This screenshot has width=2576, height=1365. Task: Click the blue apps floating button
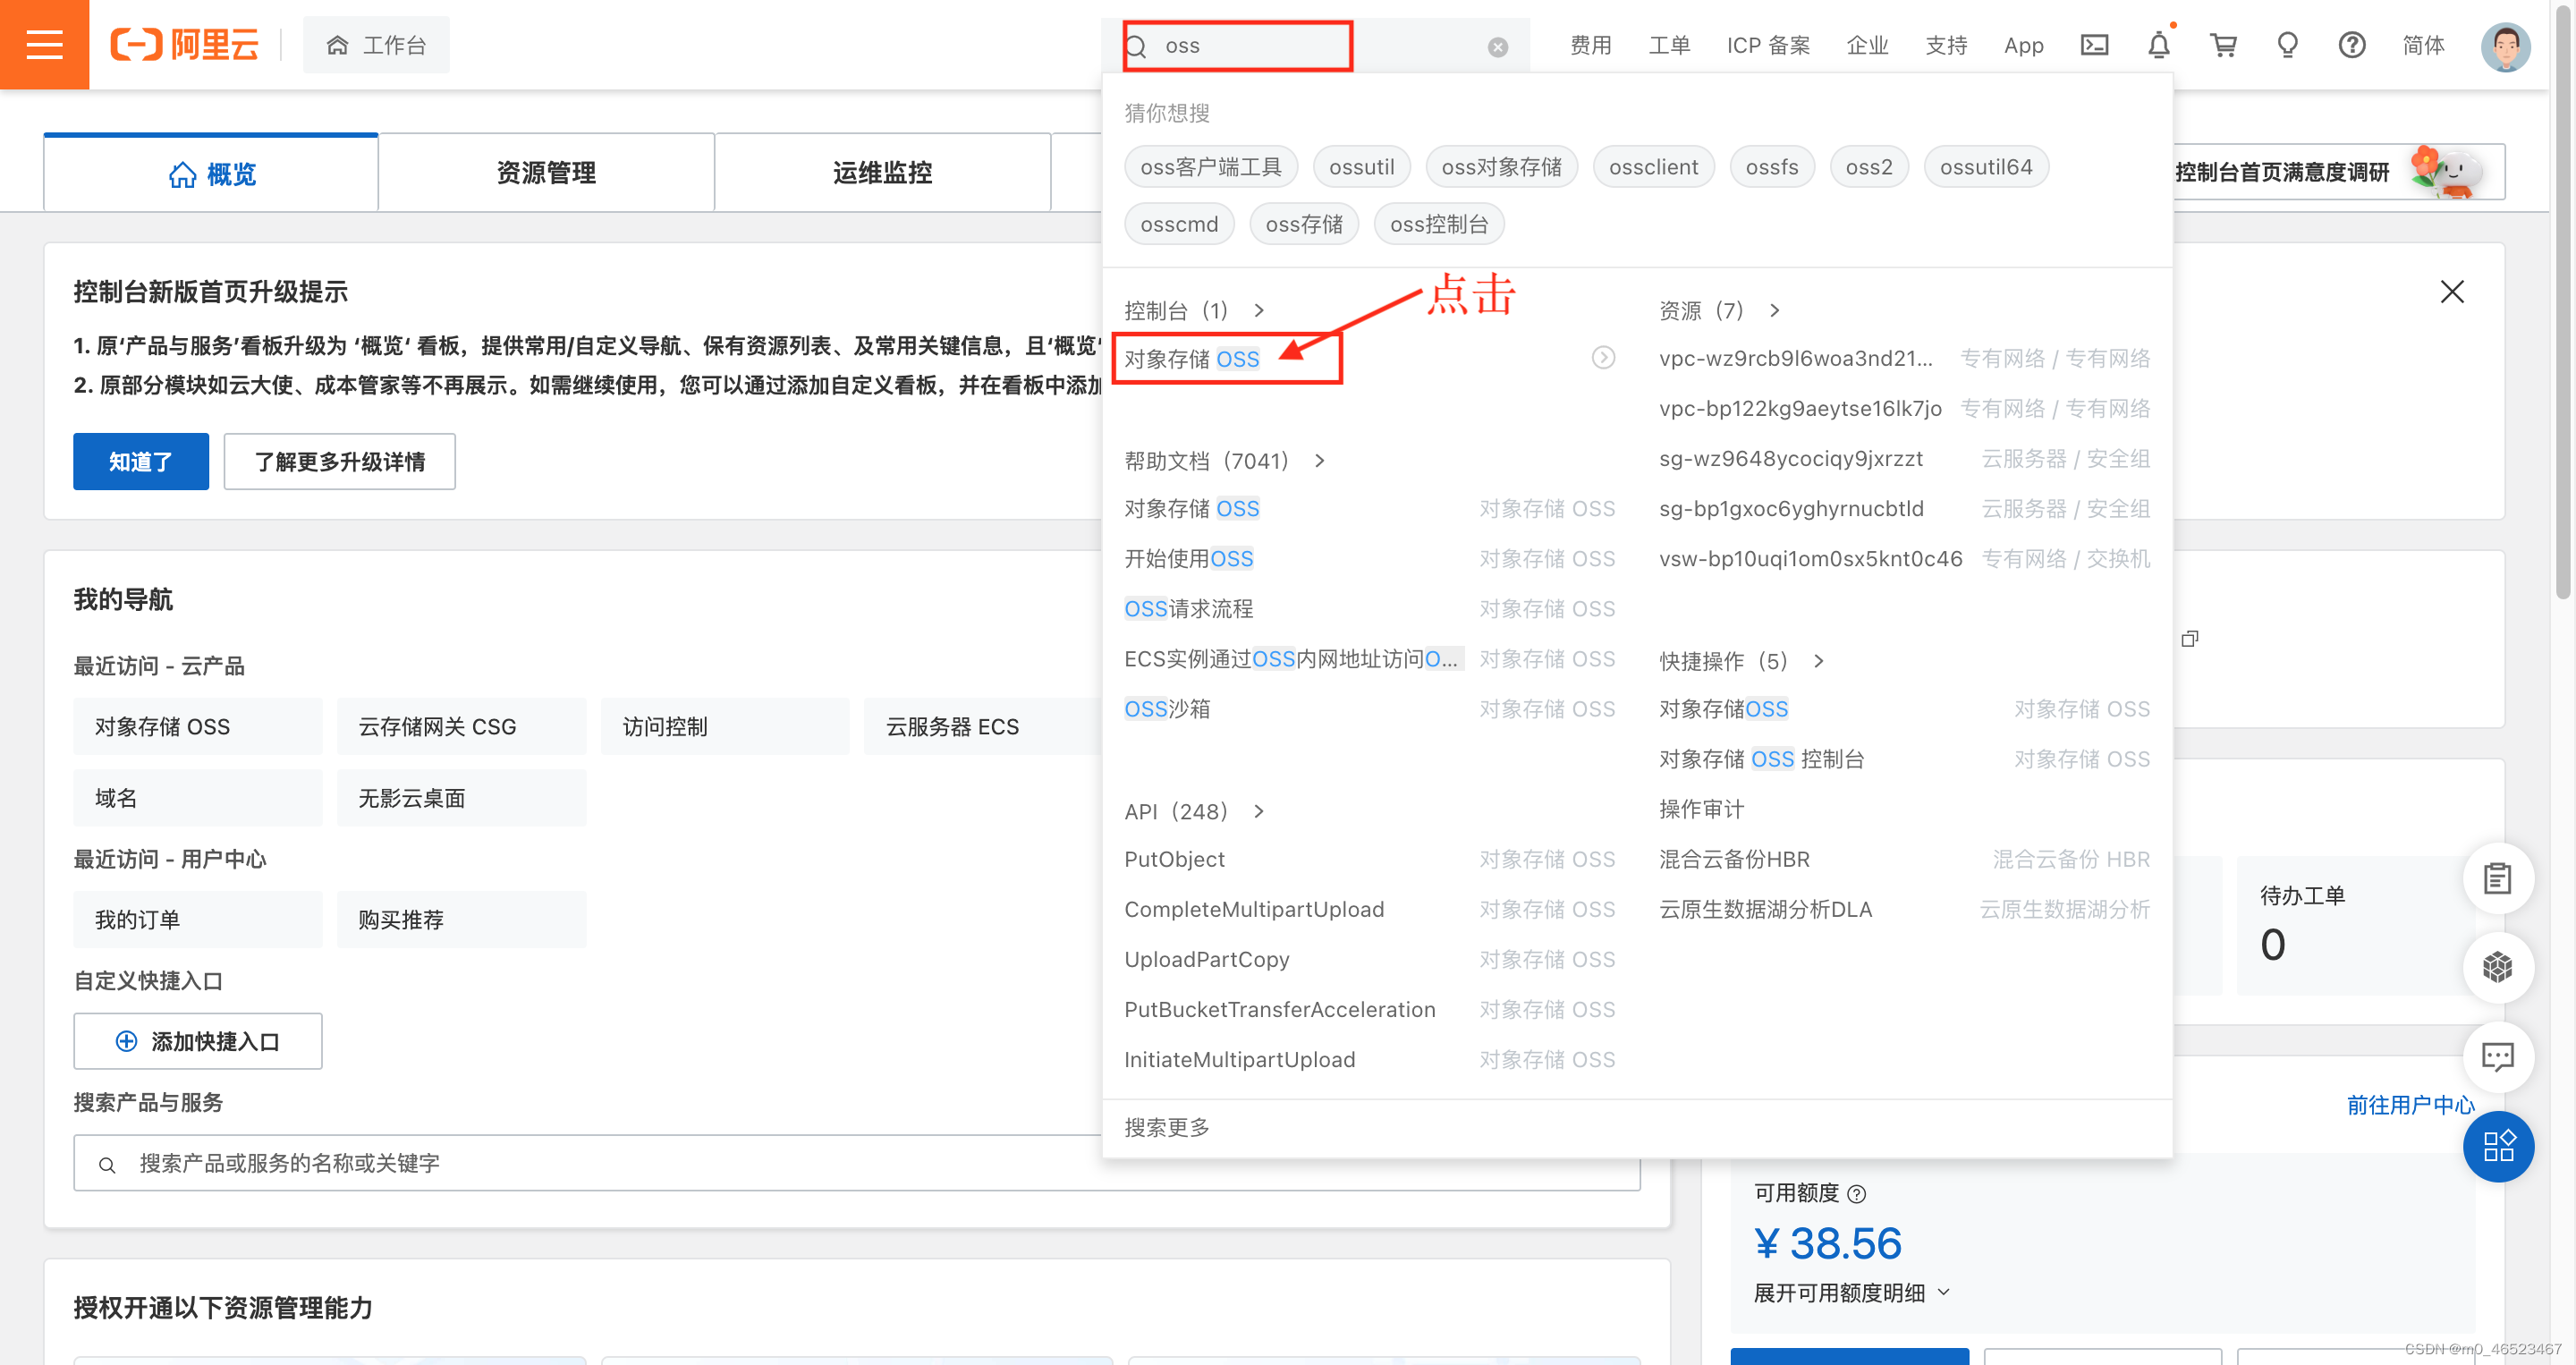[x=2497, y=1146]
